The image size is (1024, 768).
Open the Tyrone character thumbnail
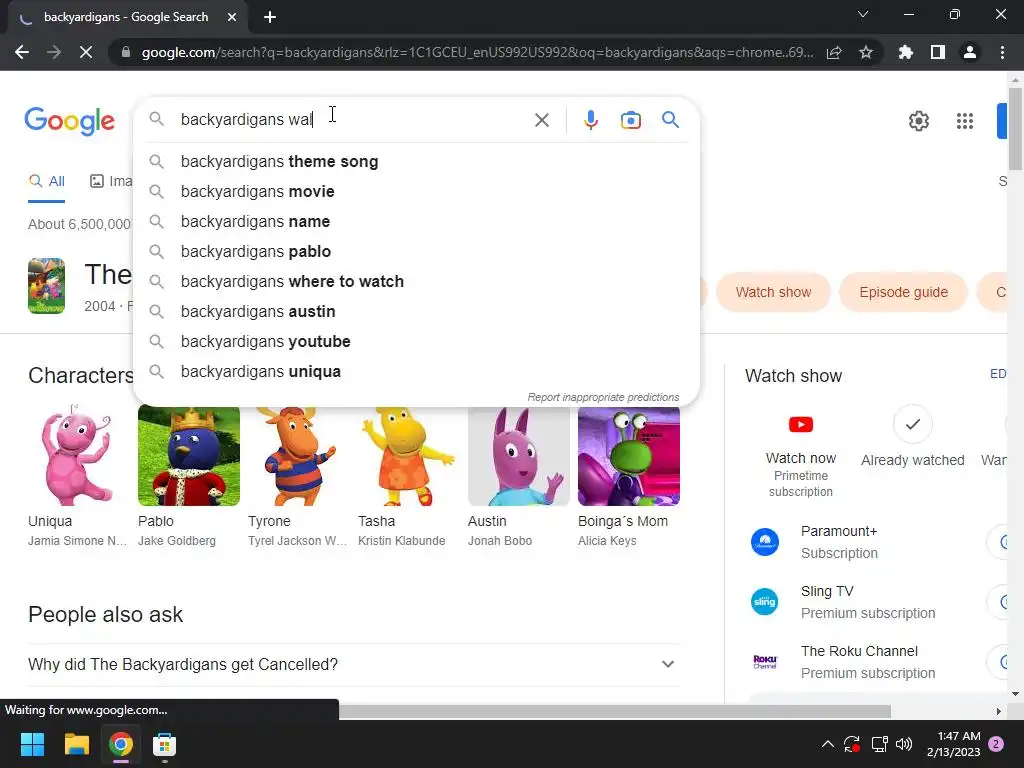[x=298, y=455]
